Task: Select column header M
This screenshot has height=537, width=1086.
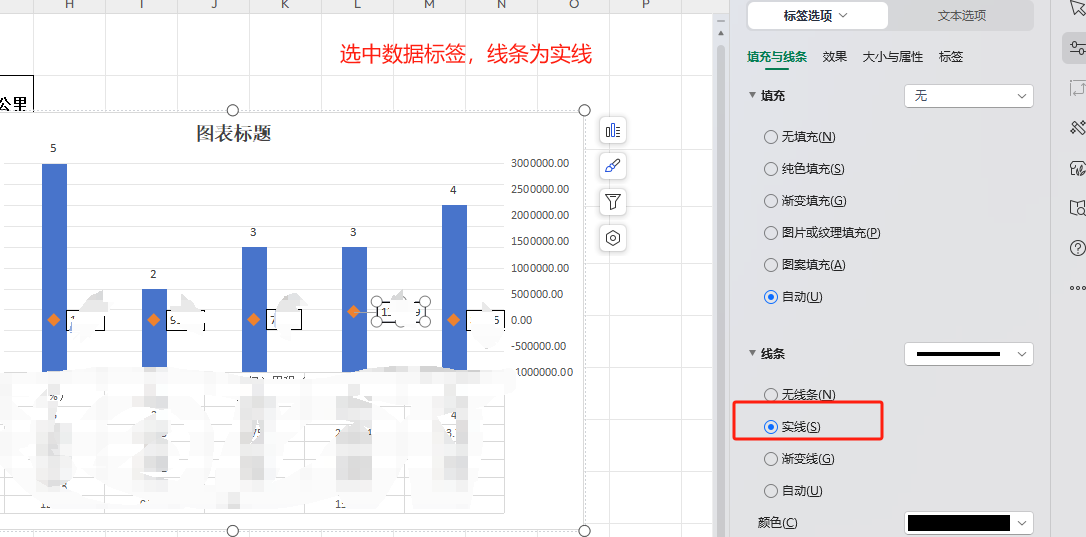Action: 429,5
